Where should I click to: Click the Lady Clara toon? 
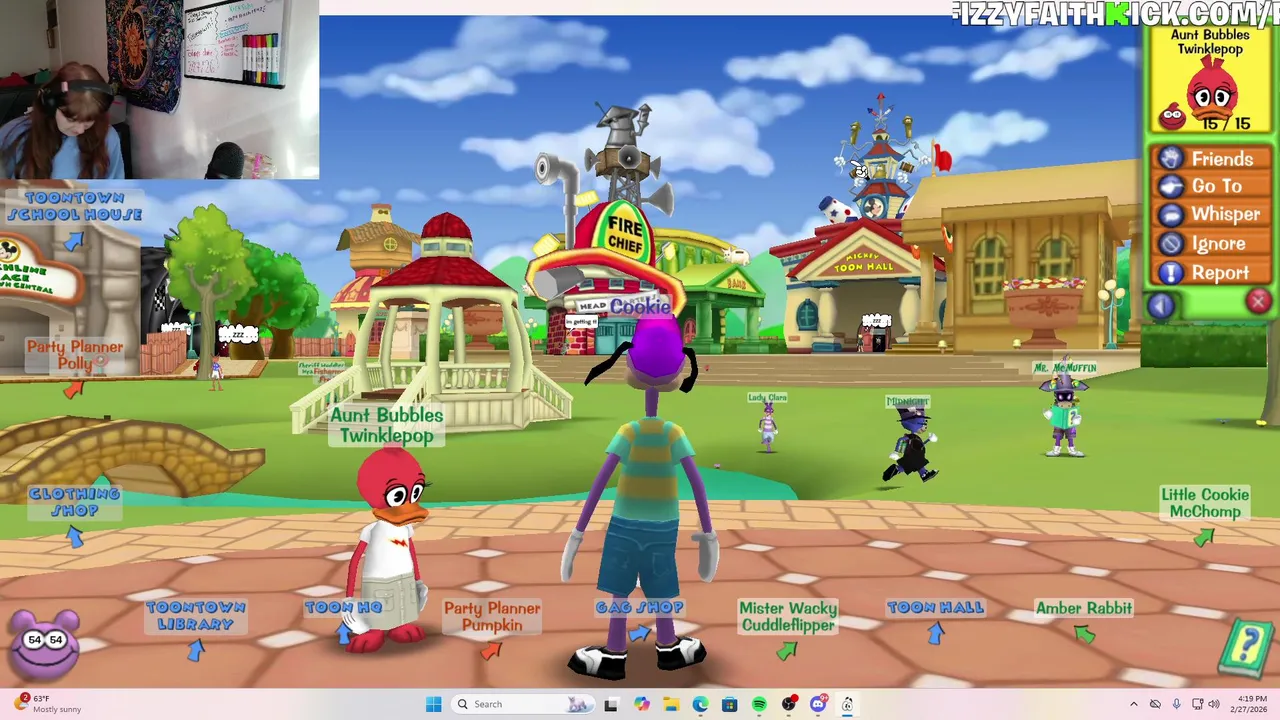(x=767, y=427)
